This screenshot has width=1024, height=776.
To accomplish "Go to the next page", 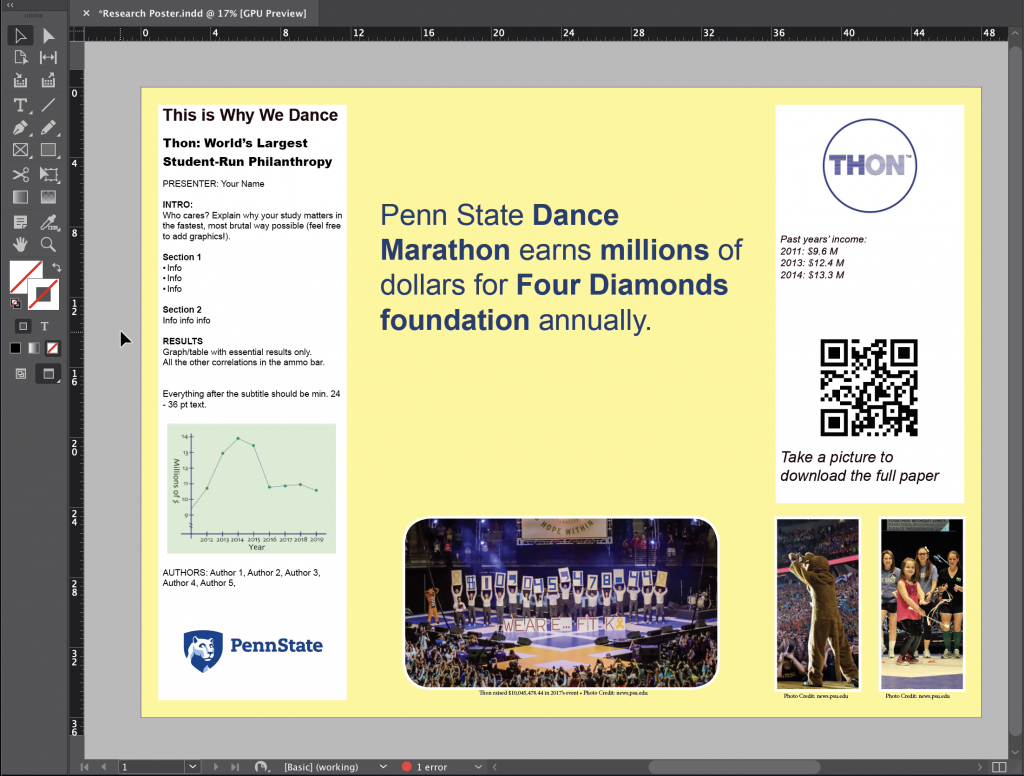I will click(216, 767).
